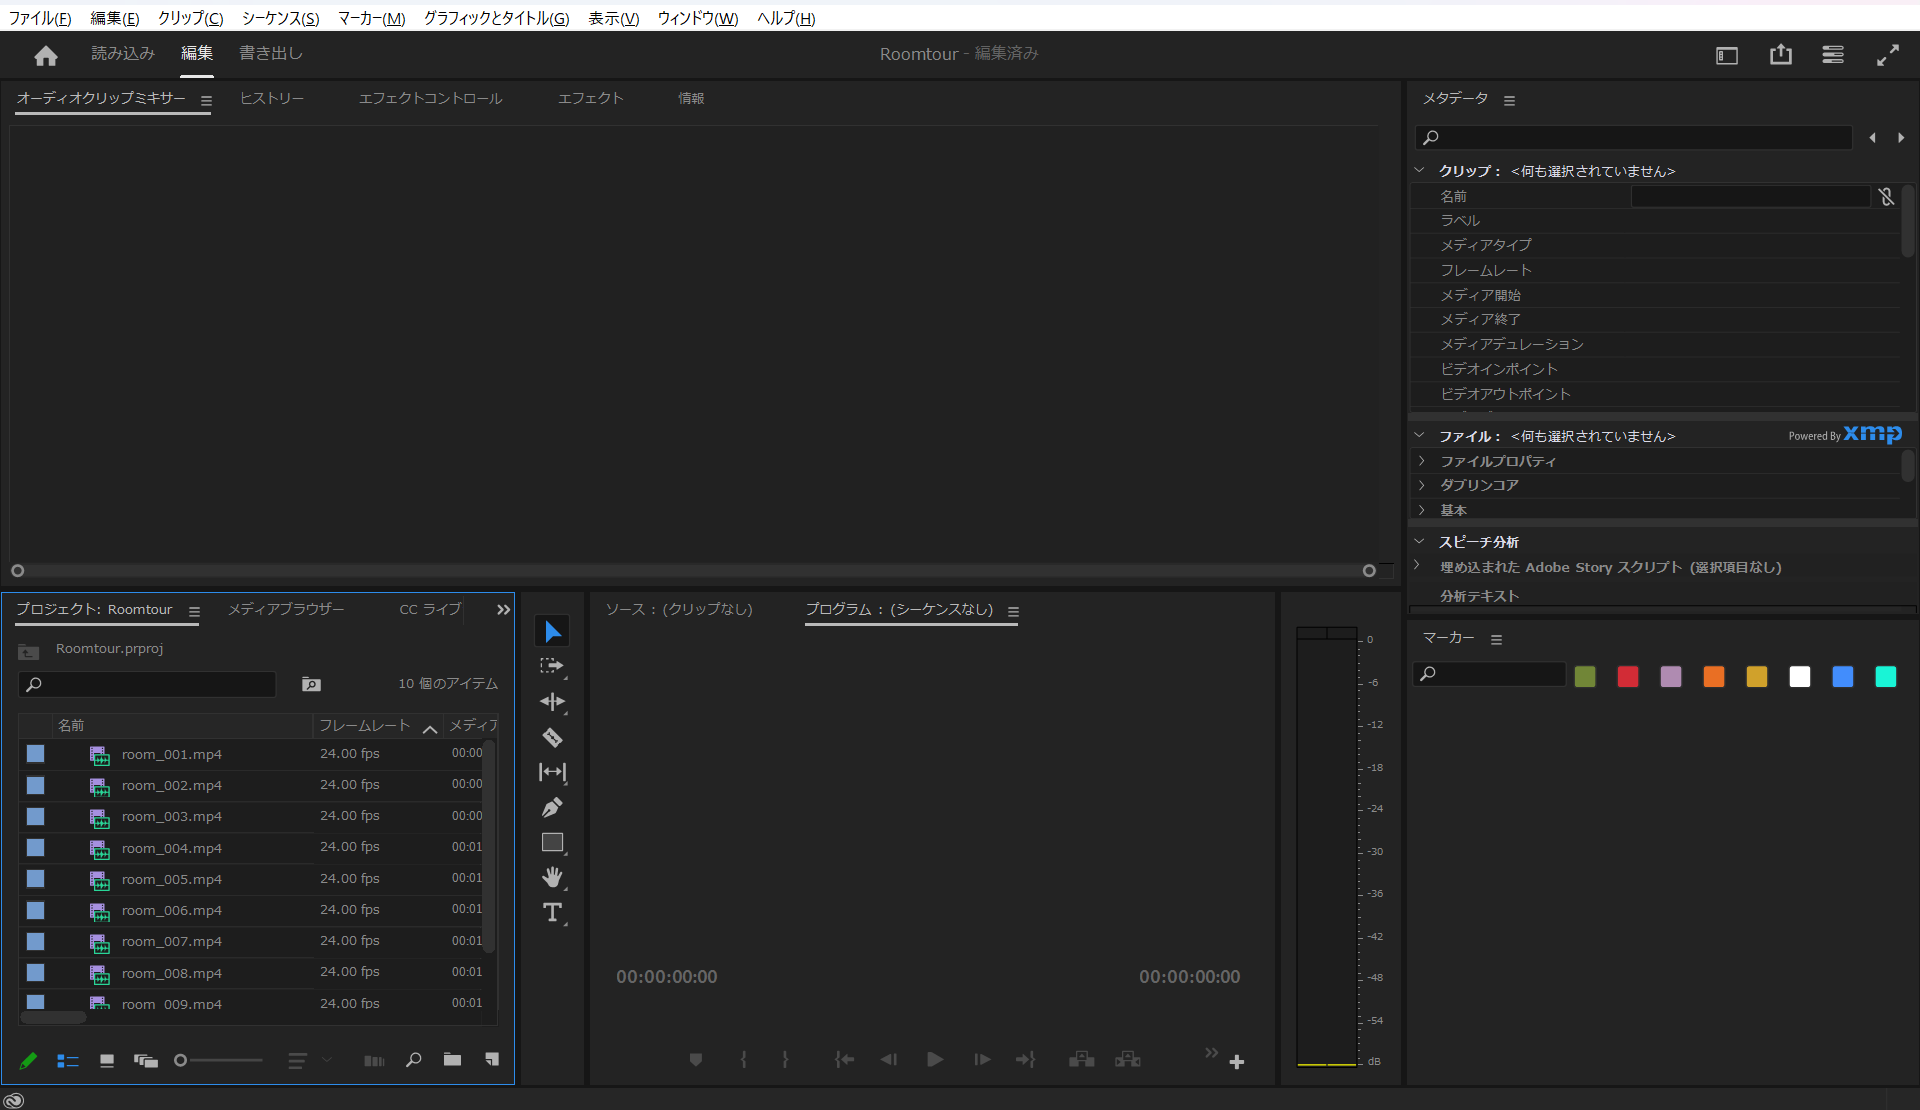Collapse the ファイル metadata section

1419,436
